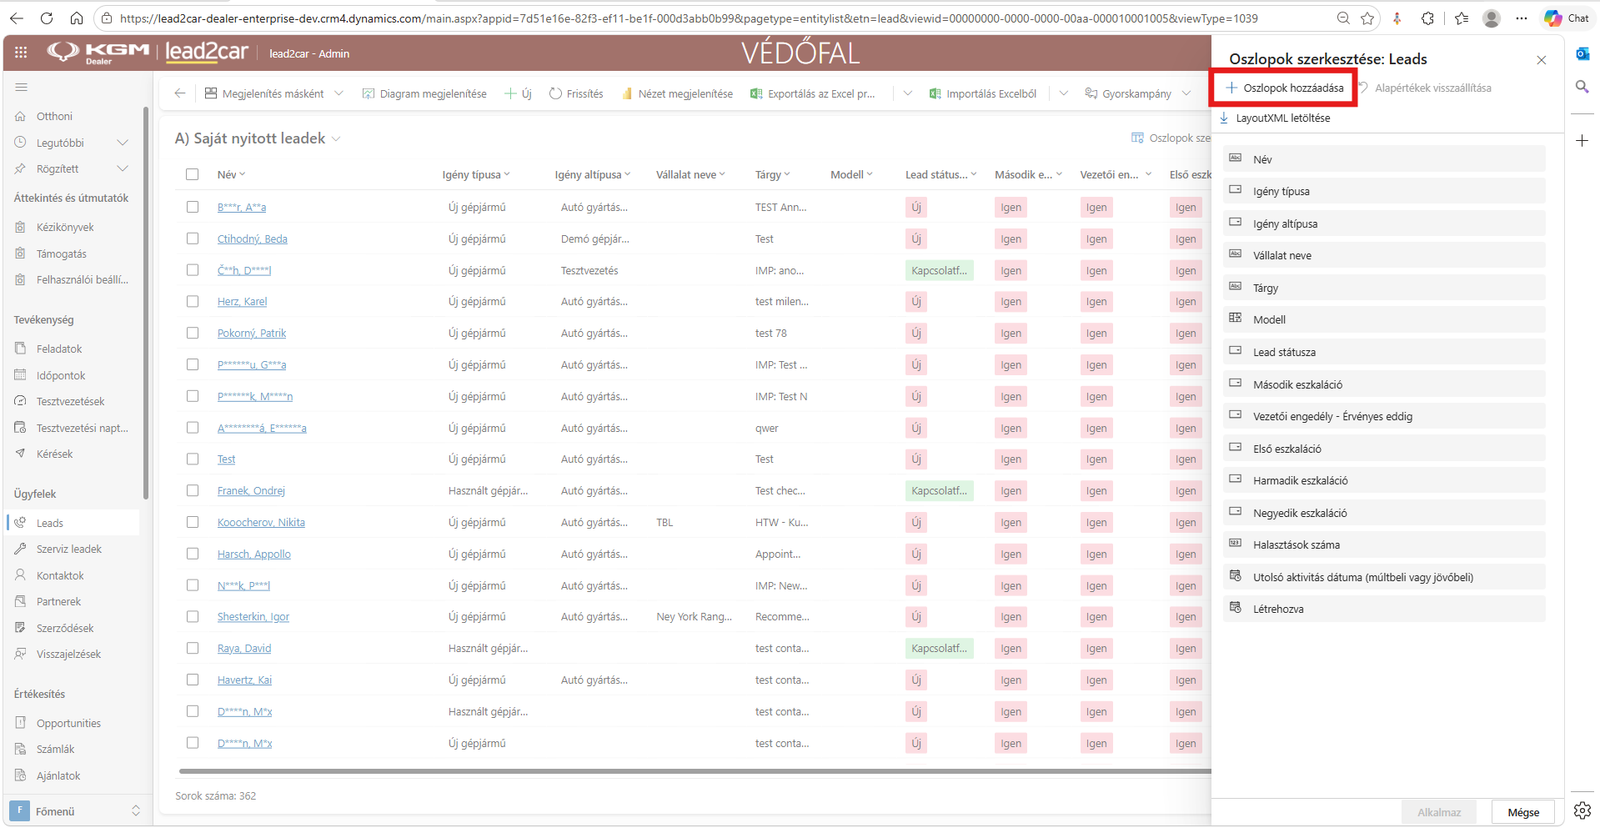
Task: Tick the select-all checkbox in grid header
Action: pos(192,174)
